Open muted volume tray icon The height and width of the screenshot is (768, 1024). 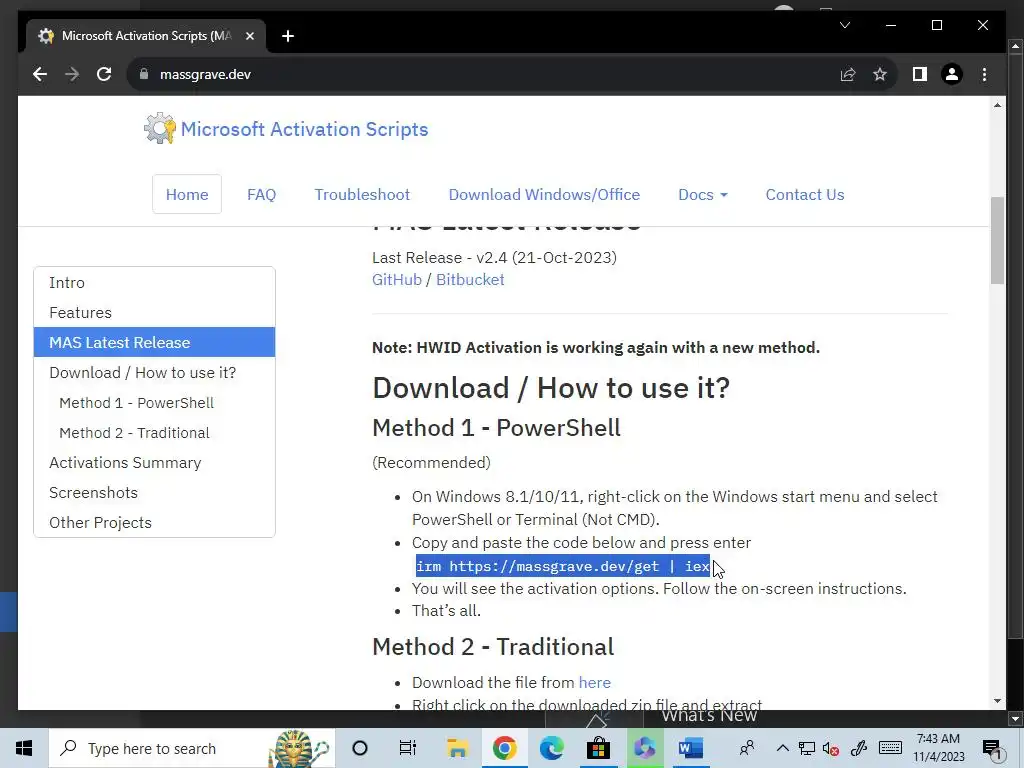click(x=831, y=748)
